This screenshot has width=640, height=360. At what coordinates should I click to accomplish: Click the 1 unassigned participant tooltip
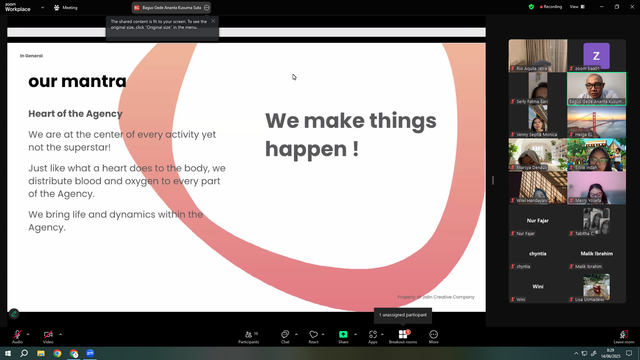(x=403, y=315)
